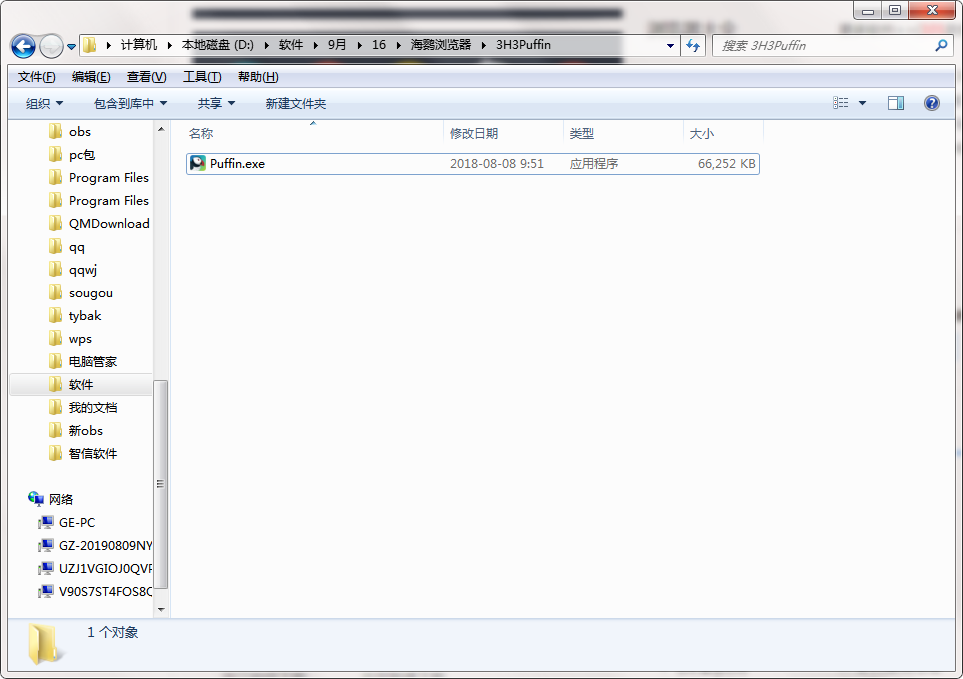The width and height of the screenshot is (963, 679).
Task: Click the change view icon
Action: (x=841, y=103)
